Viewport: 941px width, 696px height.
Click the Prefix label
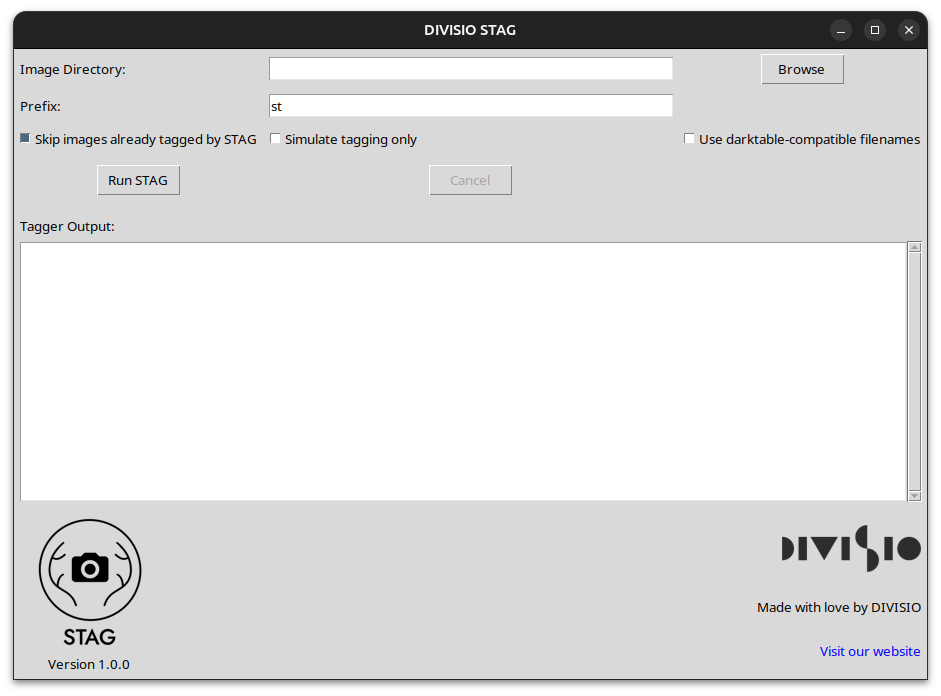[40, 106]
